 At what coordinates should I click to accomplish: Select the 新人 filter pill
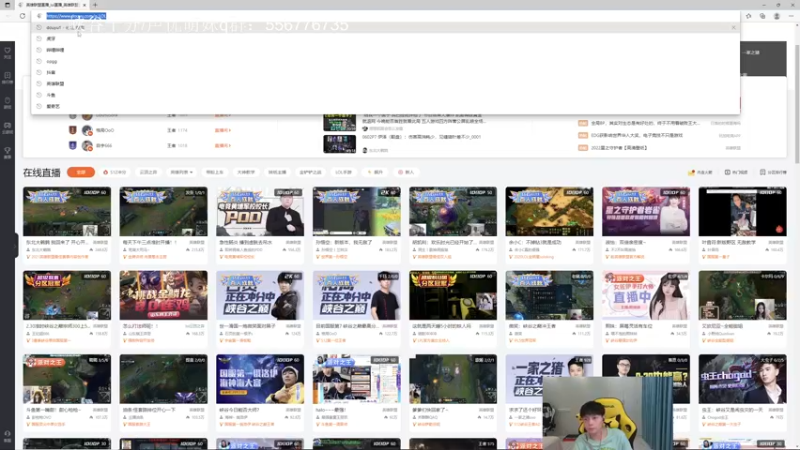point(406,172)
